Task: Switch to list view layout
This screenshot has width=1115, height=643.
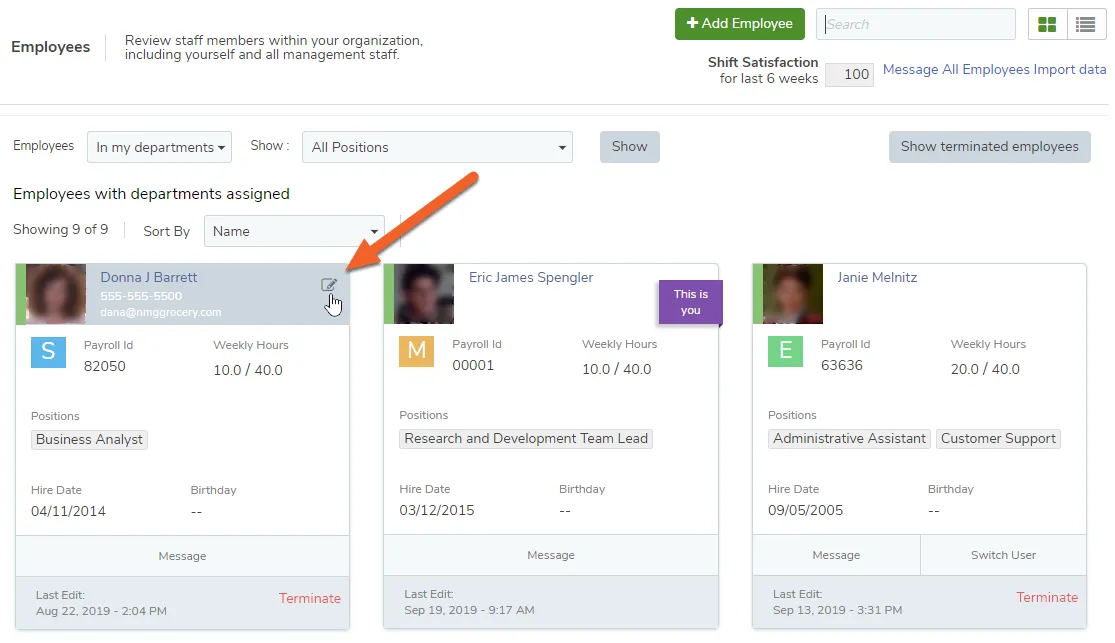Action: point(1085,24)
